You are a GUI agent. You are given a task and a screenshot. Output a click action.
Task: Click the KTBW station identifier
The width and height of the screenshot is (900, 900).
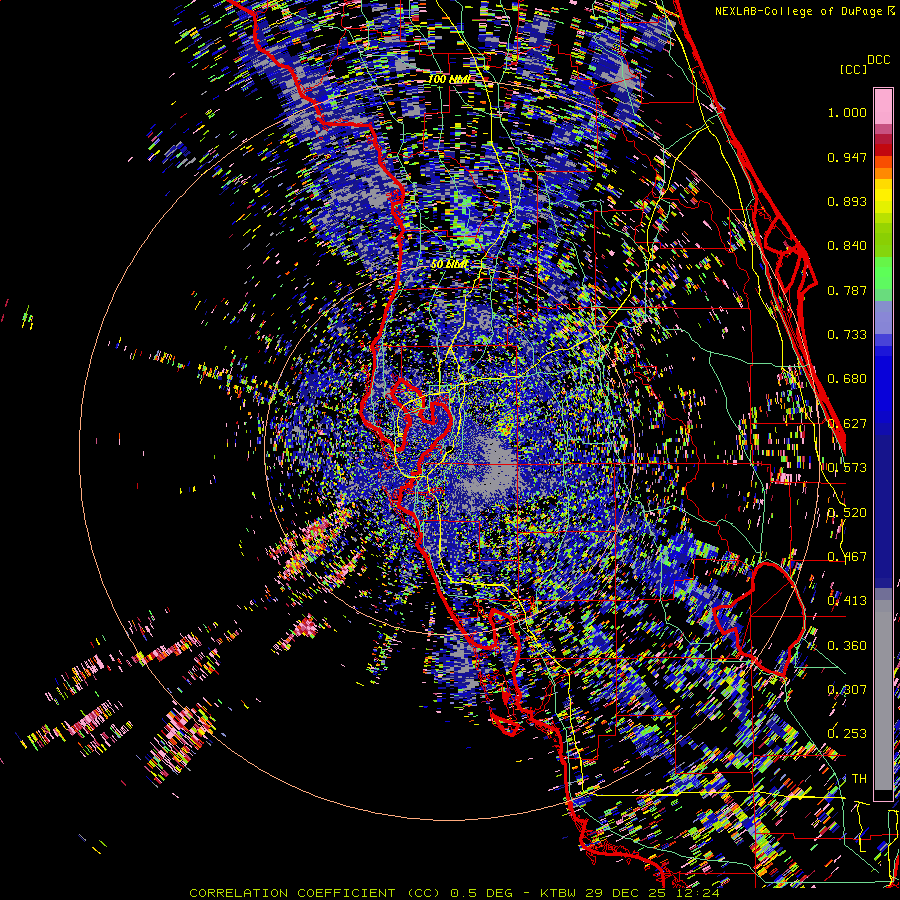coord(560,893)
